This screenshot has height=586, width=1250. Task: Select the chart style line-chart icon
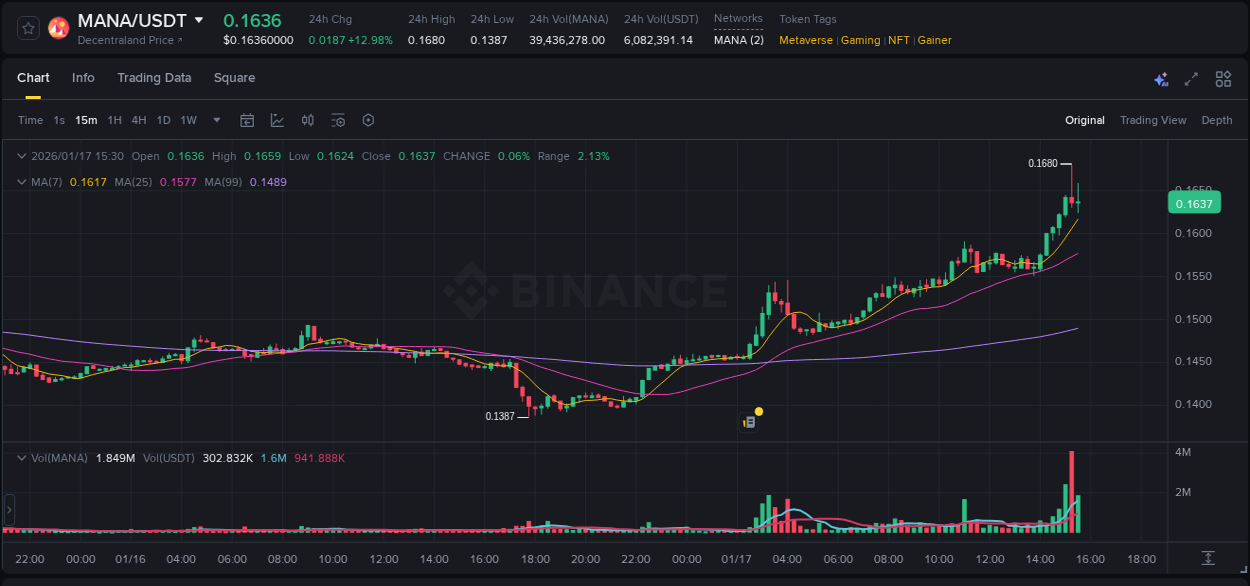[x=277, y=120]
